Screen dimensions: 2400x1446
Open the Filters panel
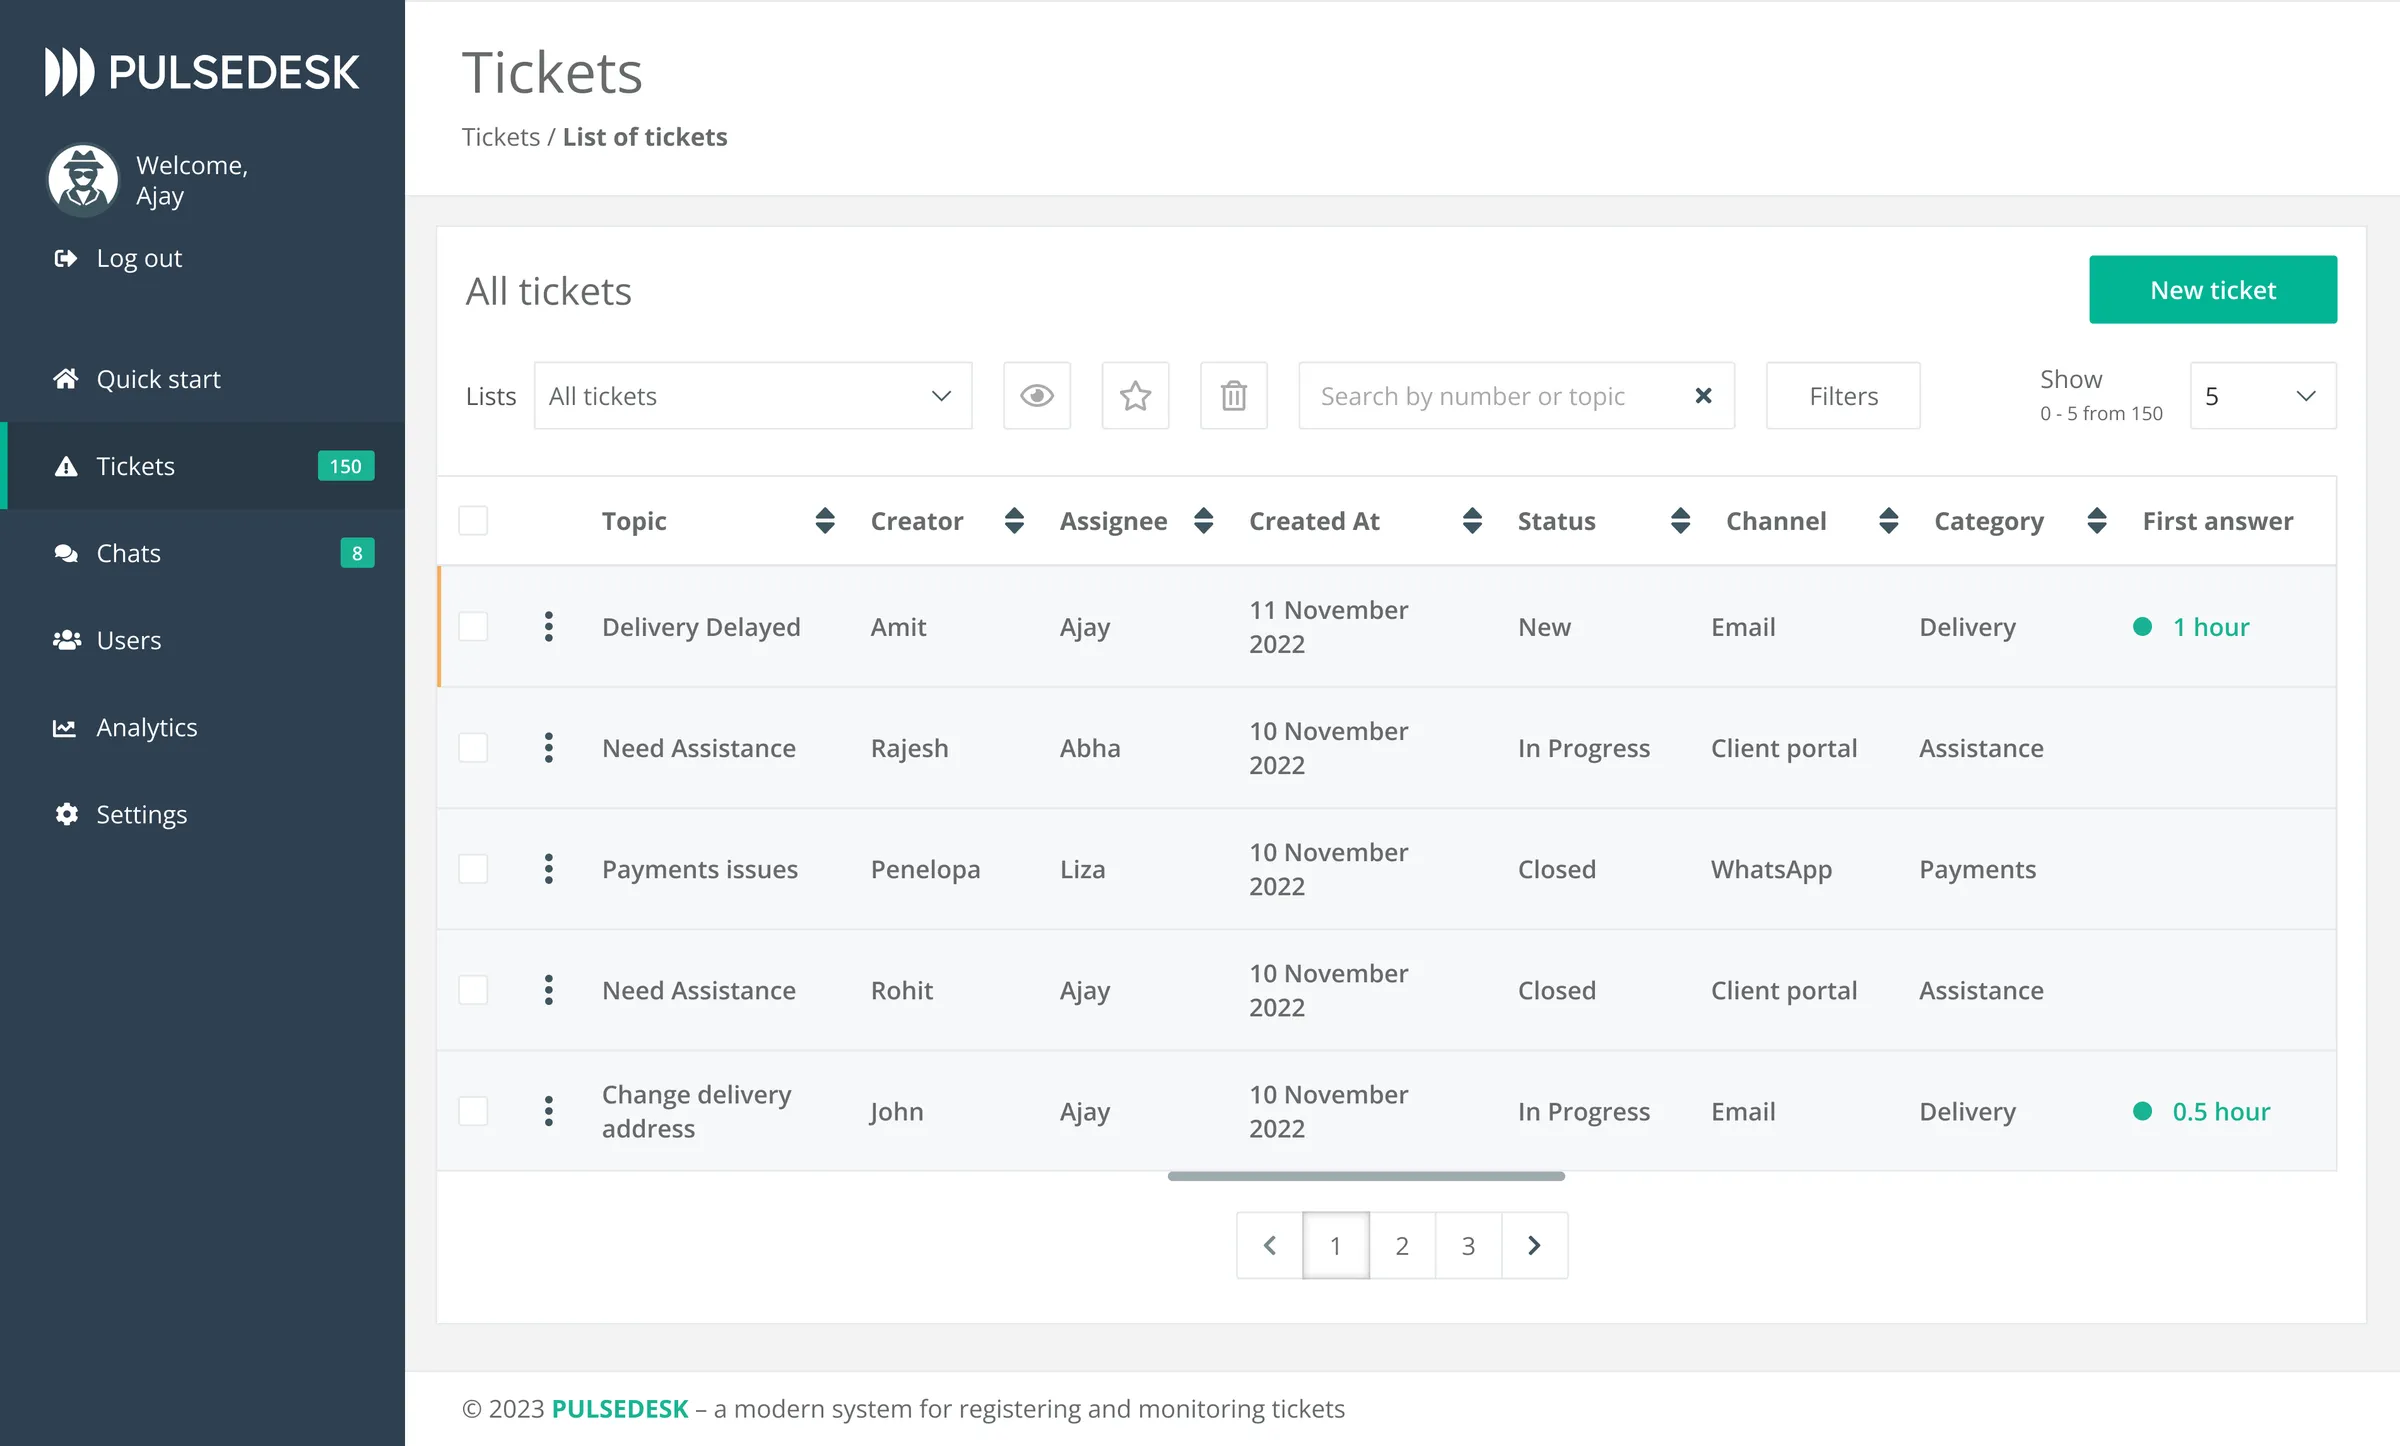[x=1842, y=395]
